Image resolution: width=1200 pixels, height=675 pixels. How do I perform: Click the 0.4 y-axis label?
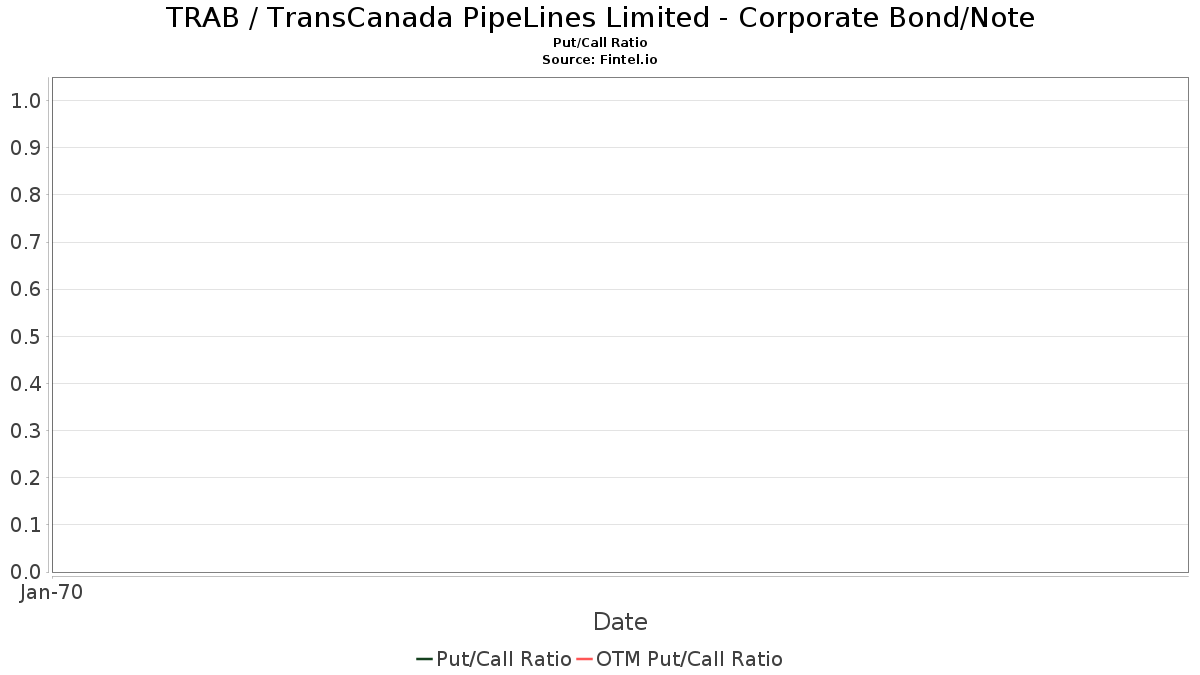(x=25, y=384)
